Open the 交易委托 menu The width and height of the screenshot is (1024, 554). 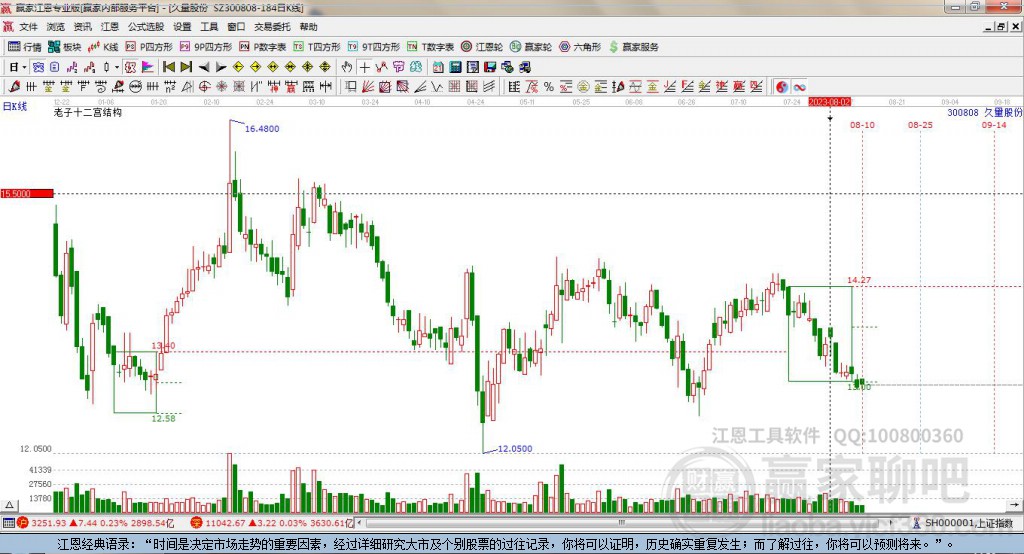(272, 27)
